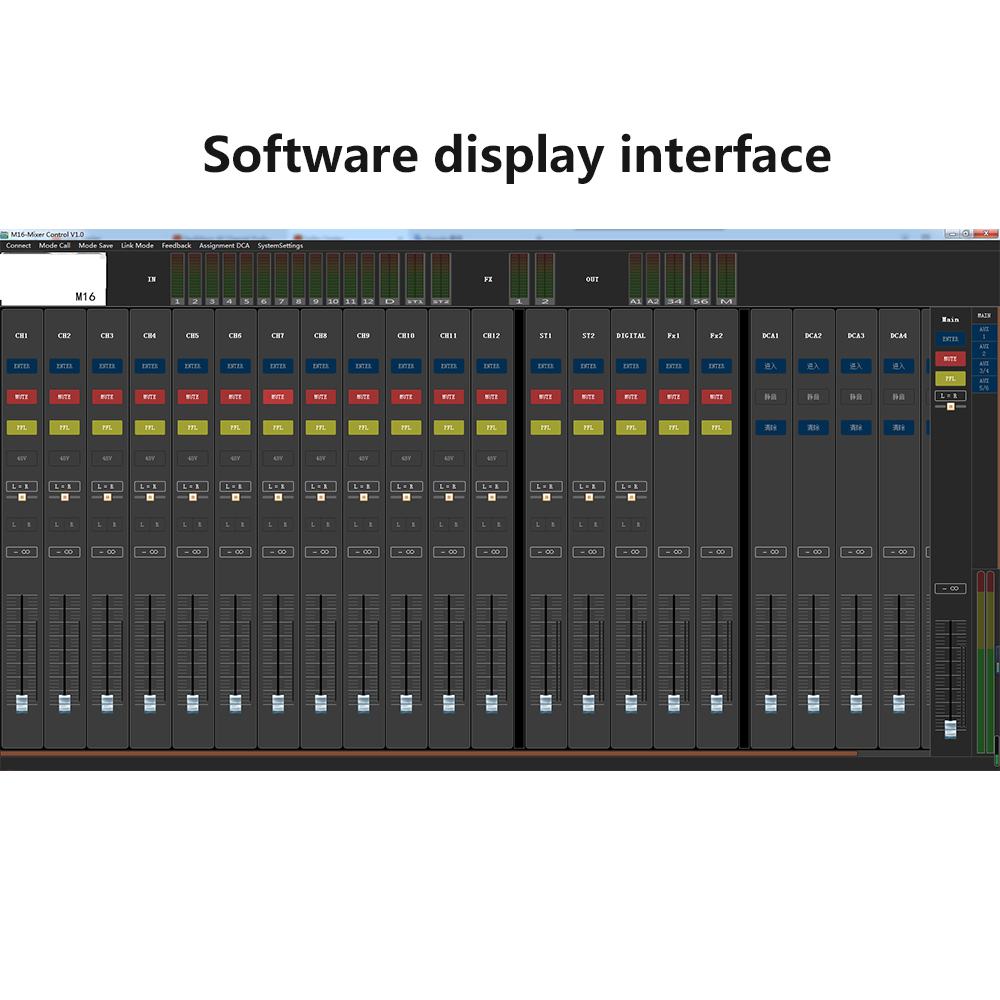Select the MAIN output tab at top right
The width and height of the screenshot is (1000, 1000).
(x=984, y=316)
